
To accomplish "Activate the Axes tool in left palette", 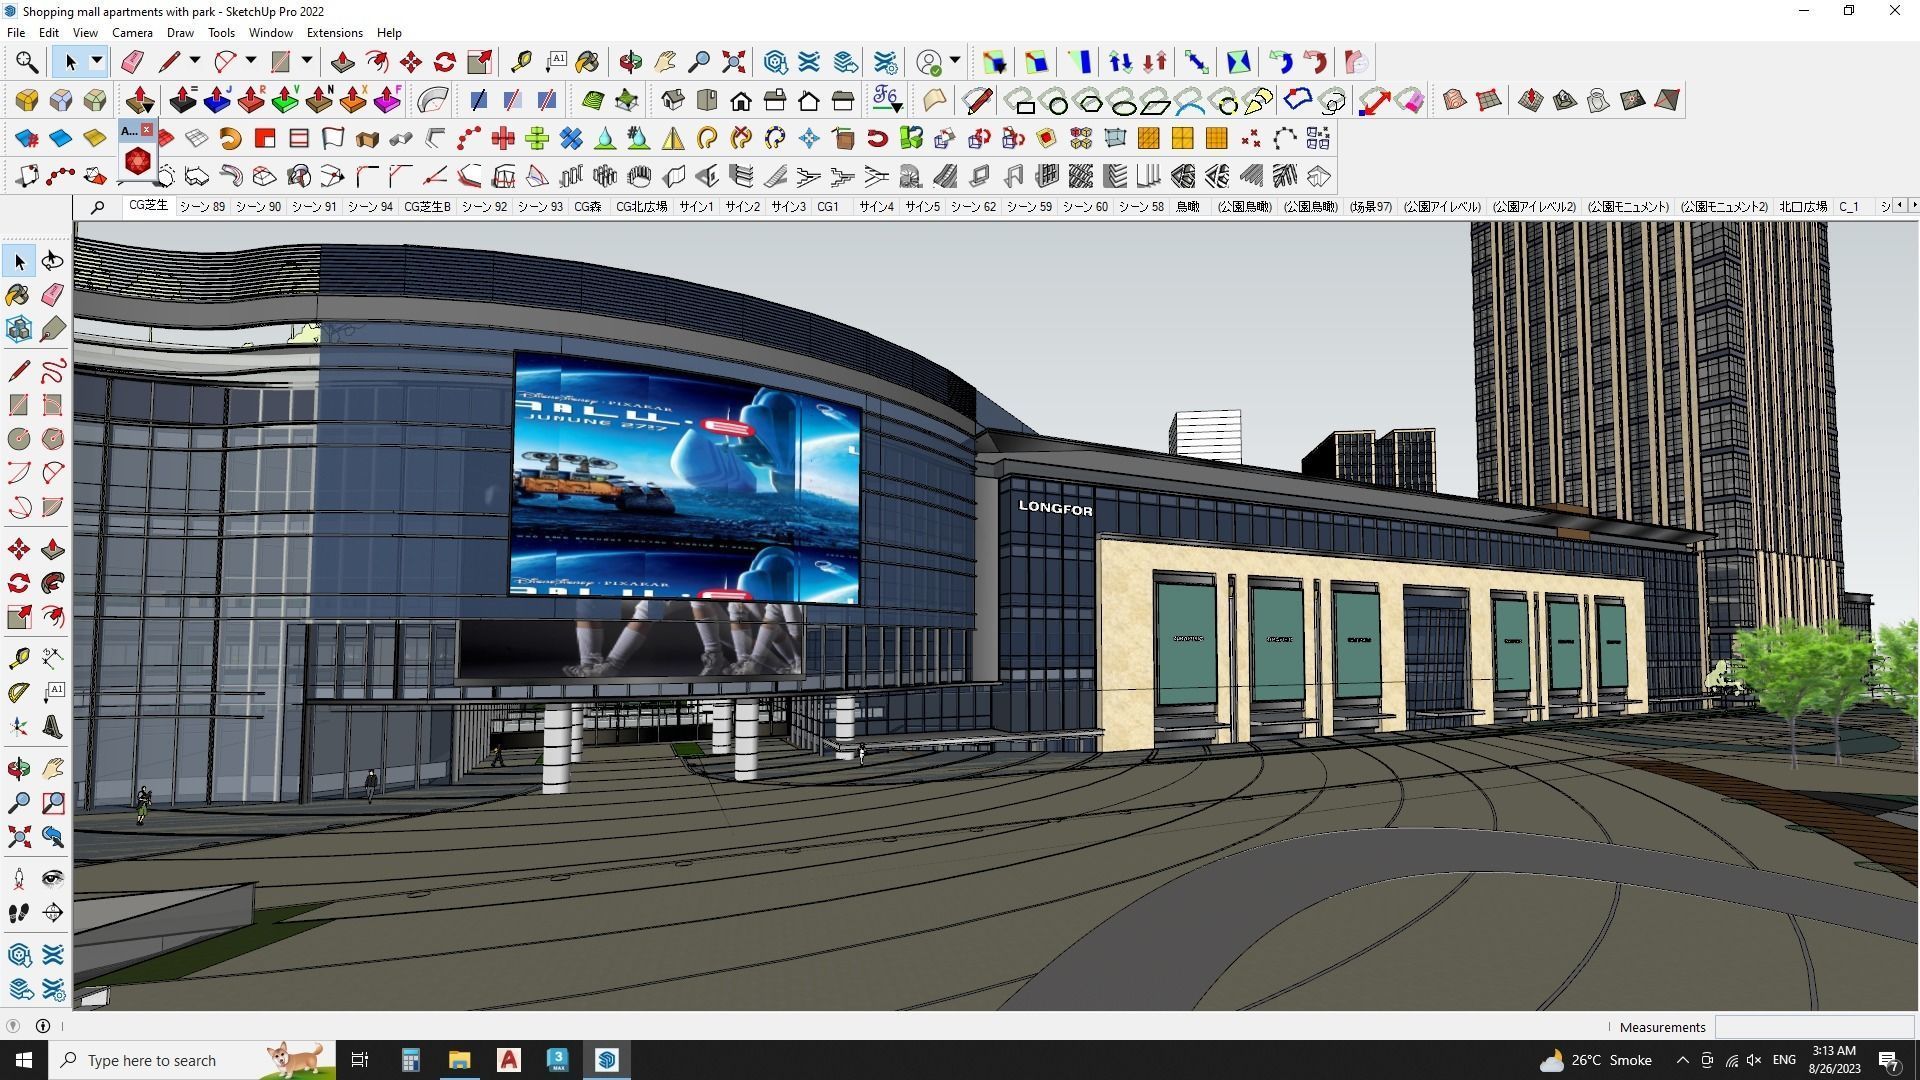I will click(x=19, y=727).
